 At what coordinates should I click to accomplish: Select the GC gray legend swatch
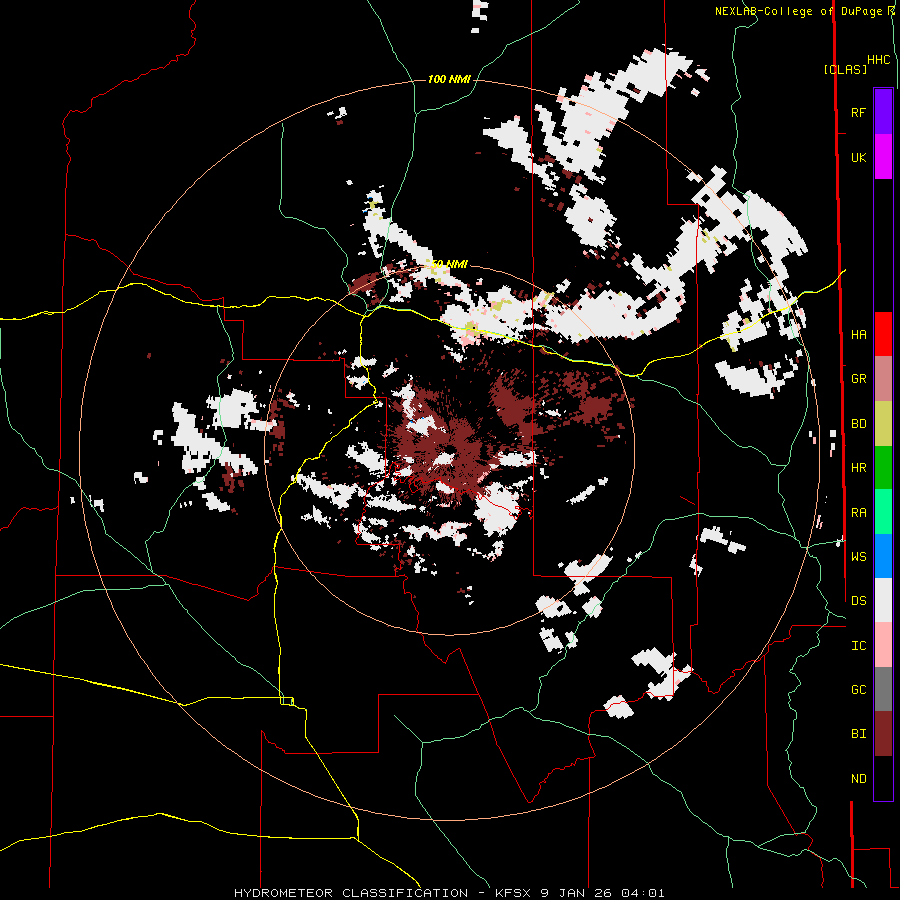tap(883, 690)
